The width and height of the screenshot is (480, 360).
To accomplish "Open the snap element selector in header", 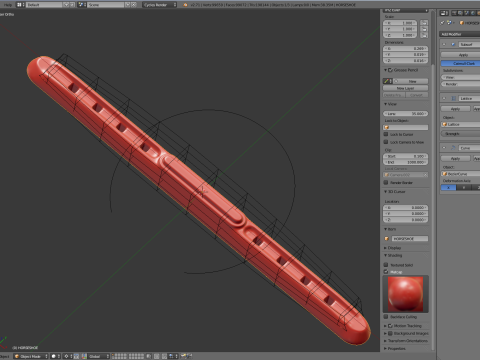I will click(172, 356).
